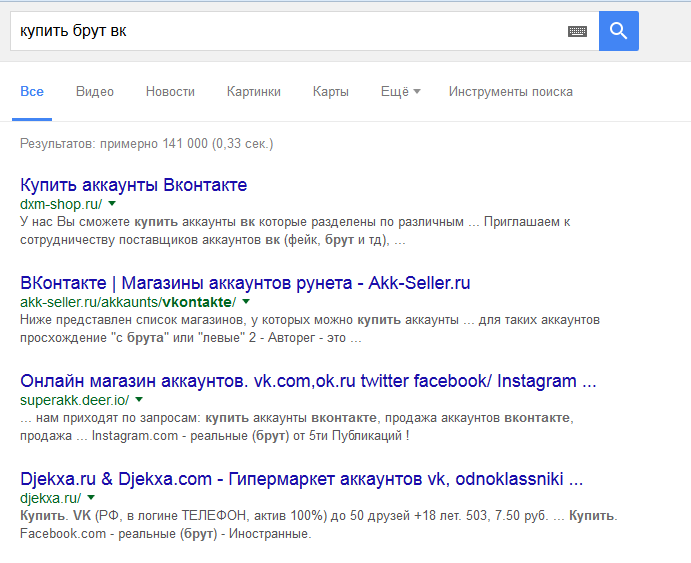The height and width of the screenshot is (563, 691).
Task: Open the Онлайн магазин аккаунтов result
Action: click(308, 381)
